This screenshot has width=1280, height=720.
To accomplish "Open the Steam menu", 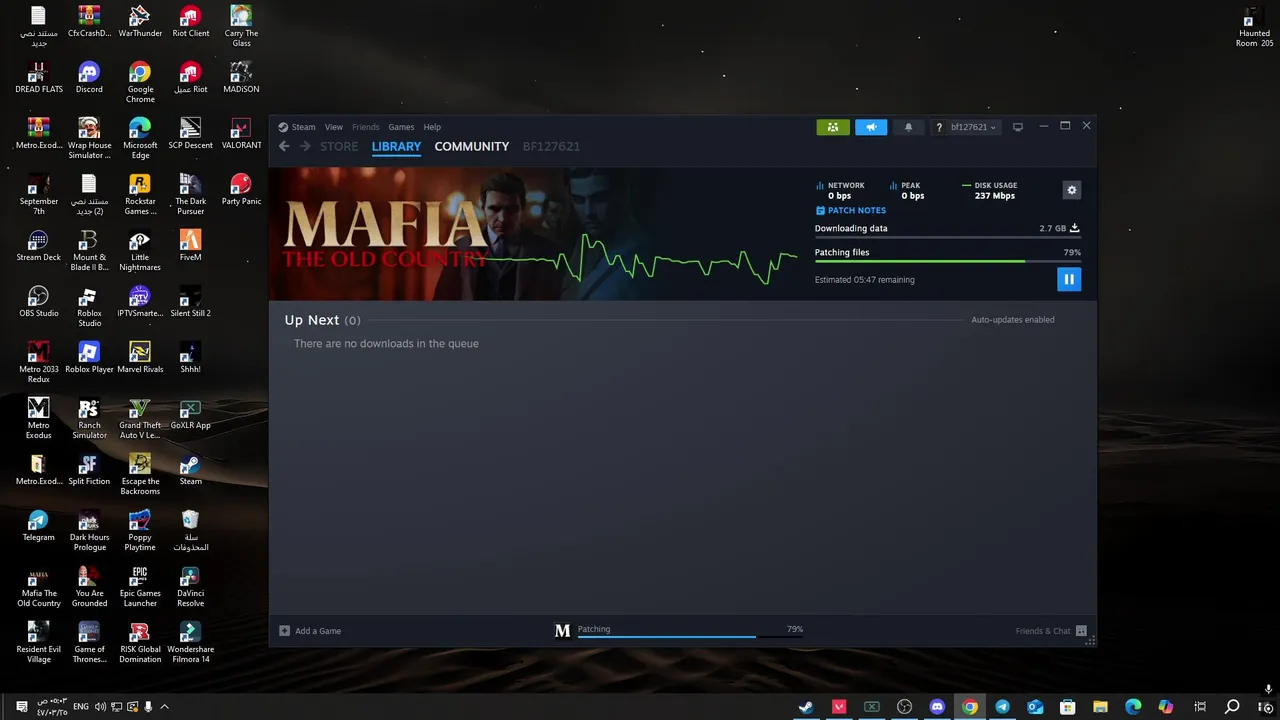I will coord(297,127).
